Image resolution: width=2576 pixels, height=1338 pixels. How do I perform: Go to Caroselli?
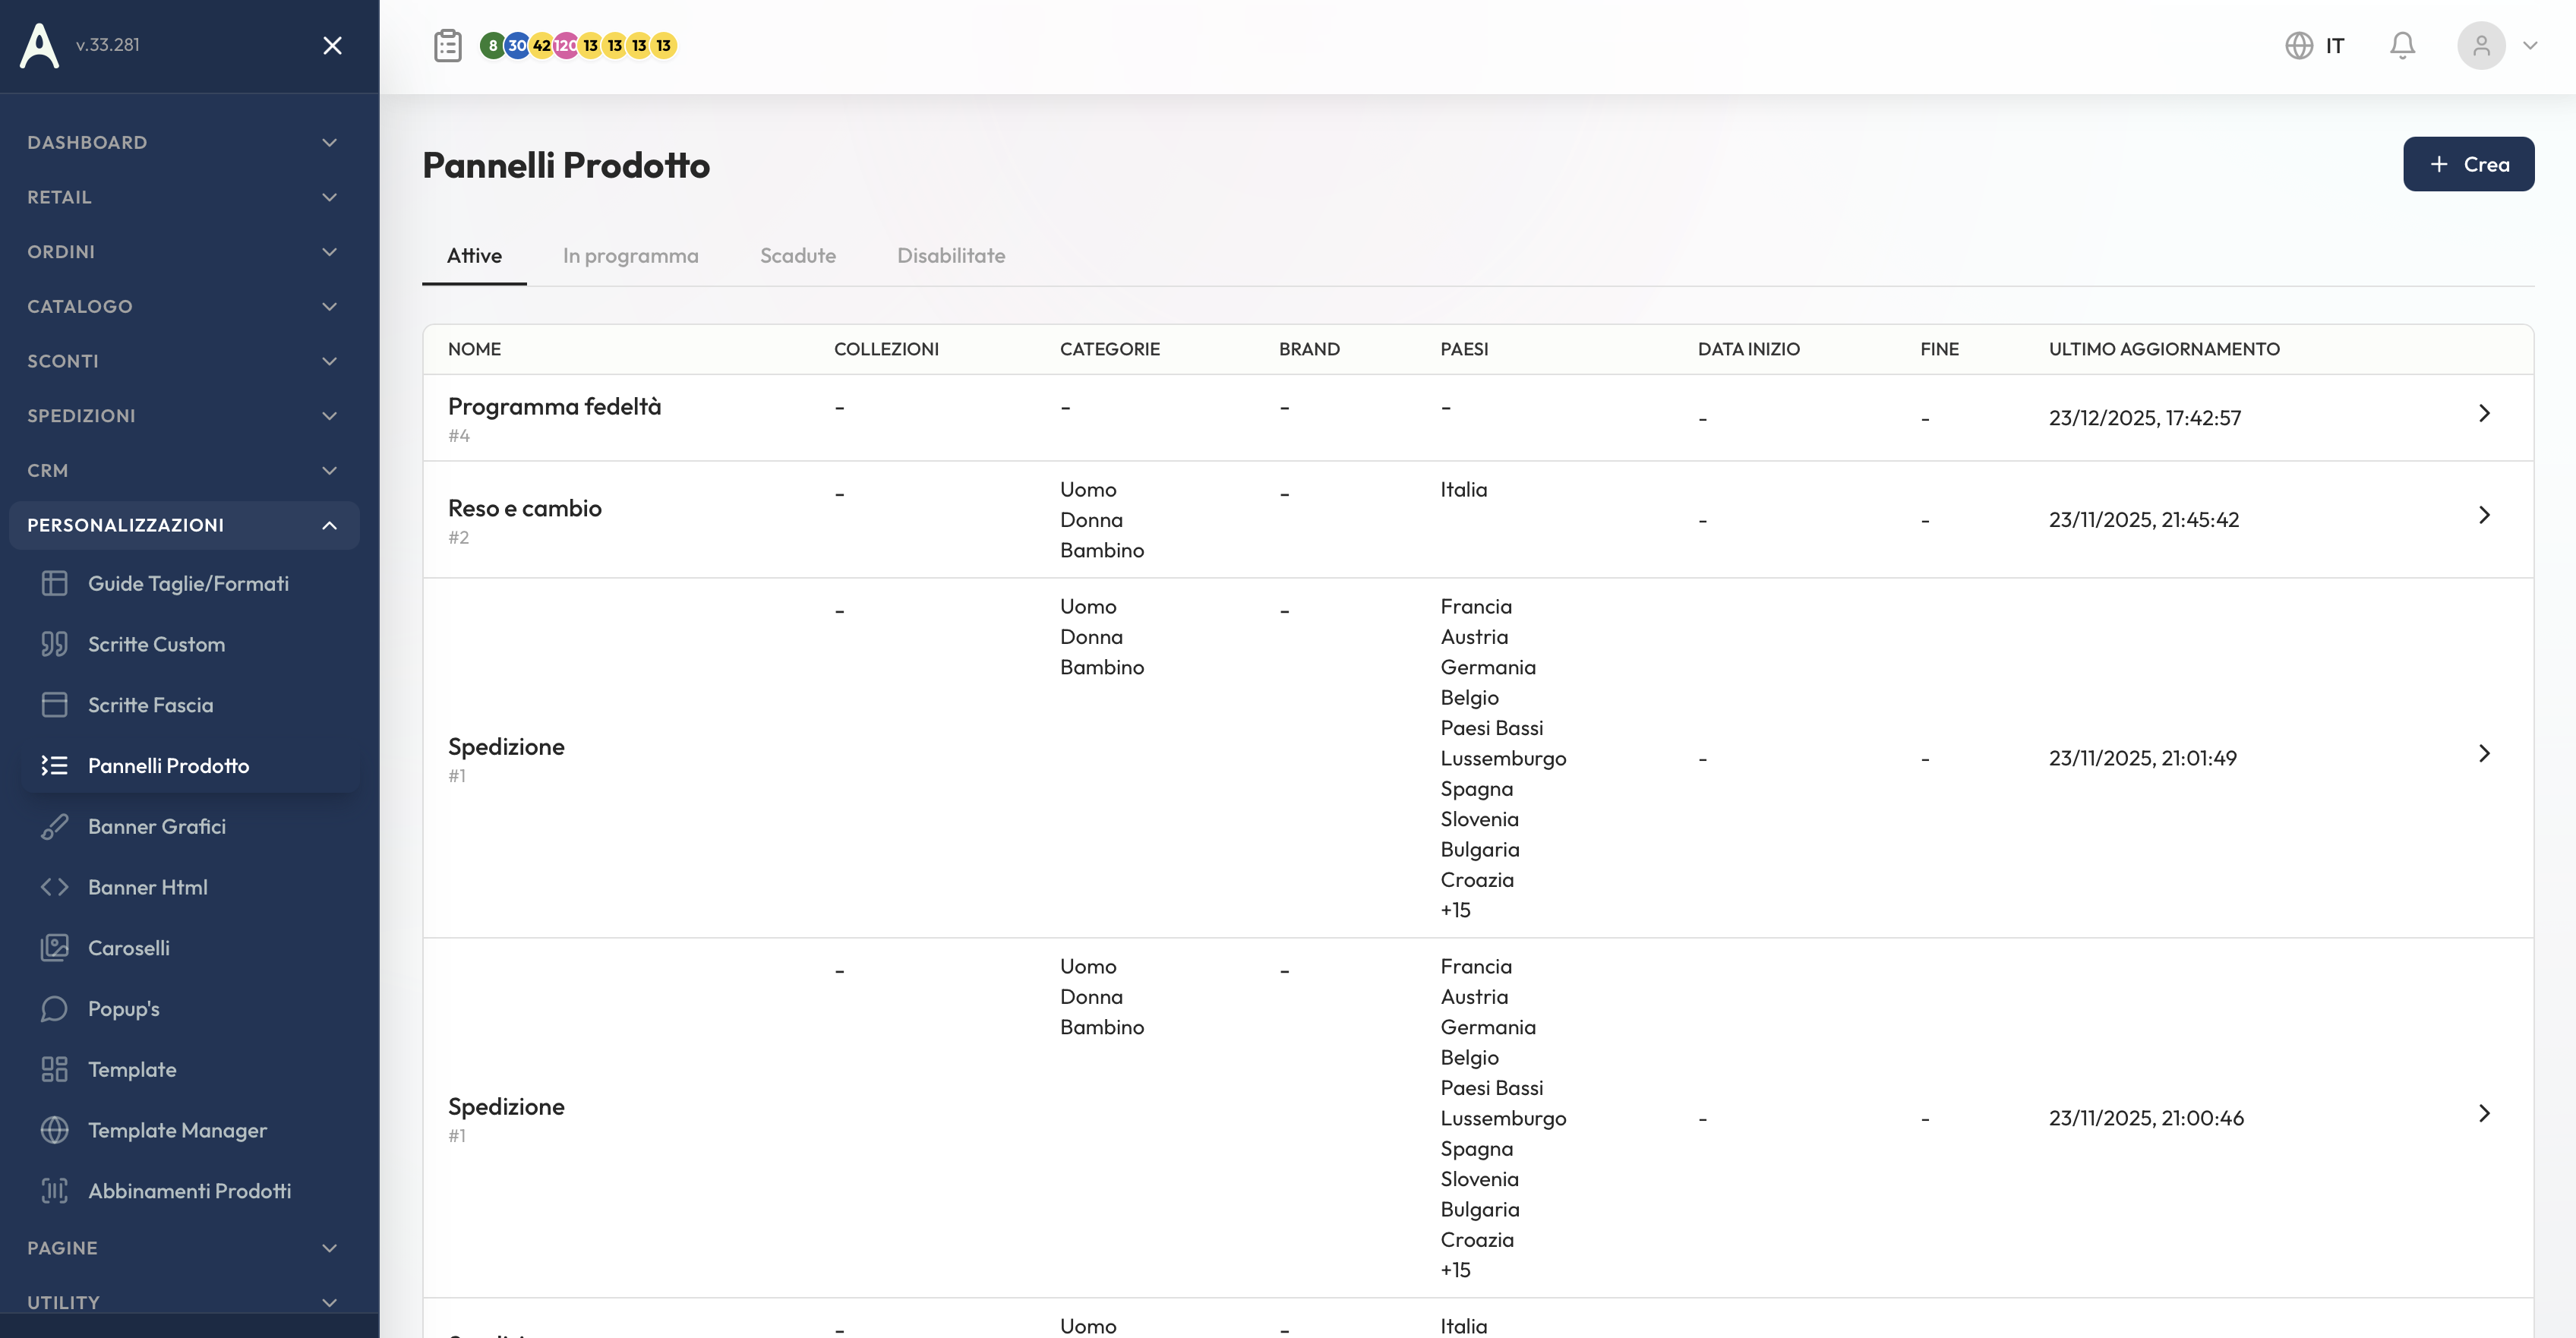[x=189, y=948]
